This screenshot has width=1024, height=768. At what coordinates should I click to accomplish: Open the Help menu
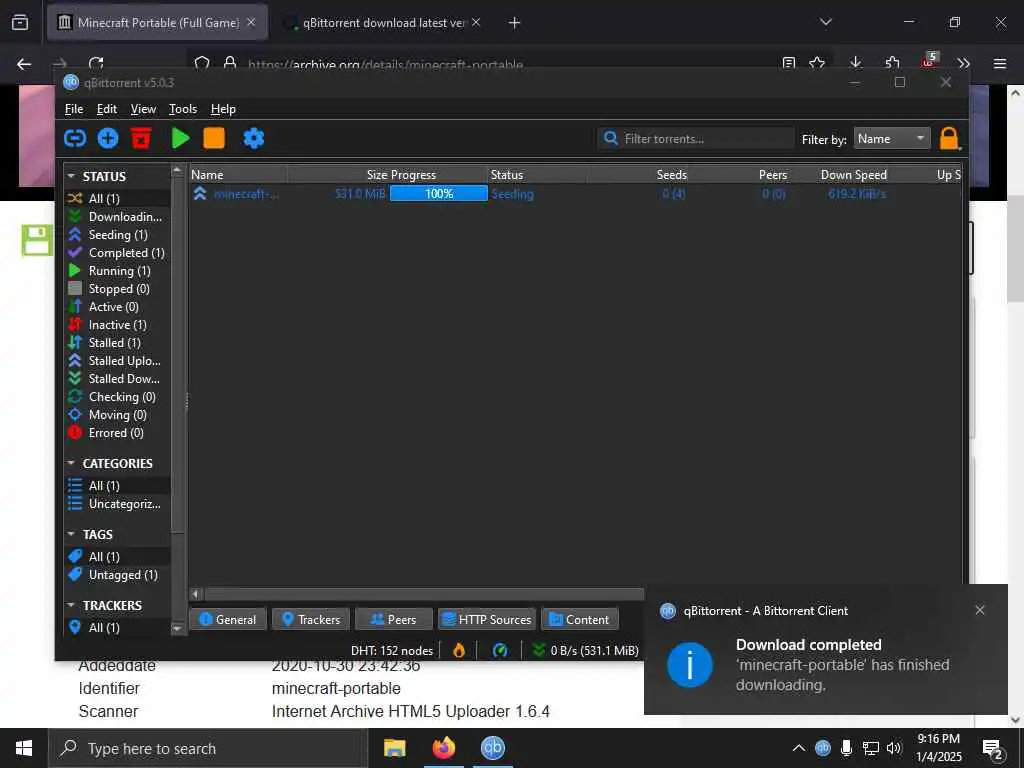point(223,109)
